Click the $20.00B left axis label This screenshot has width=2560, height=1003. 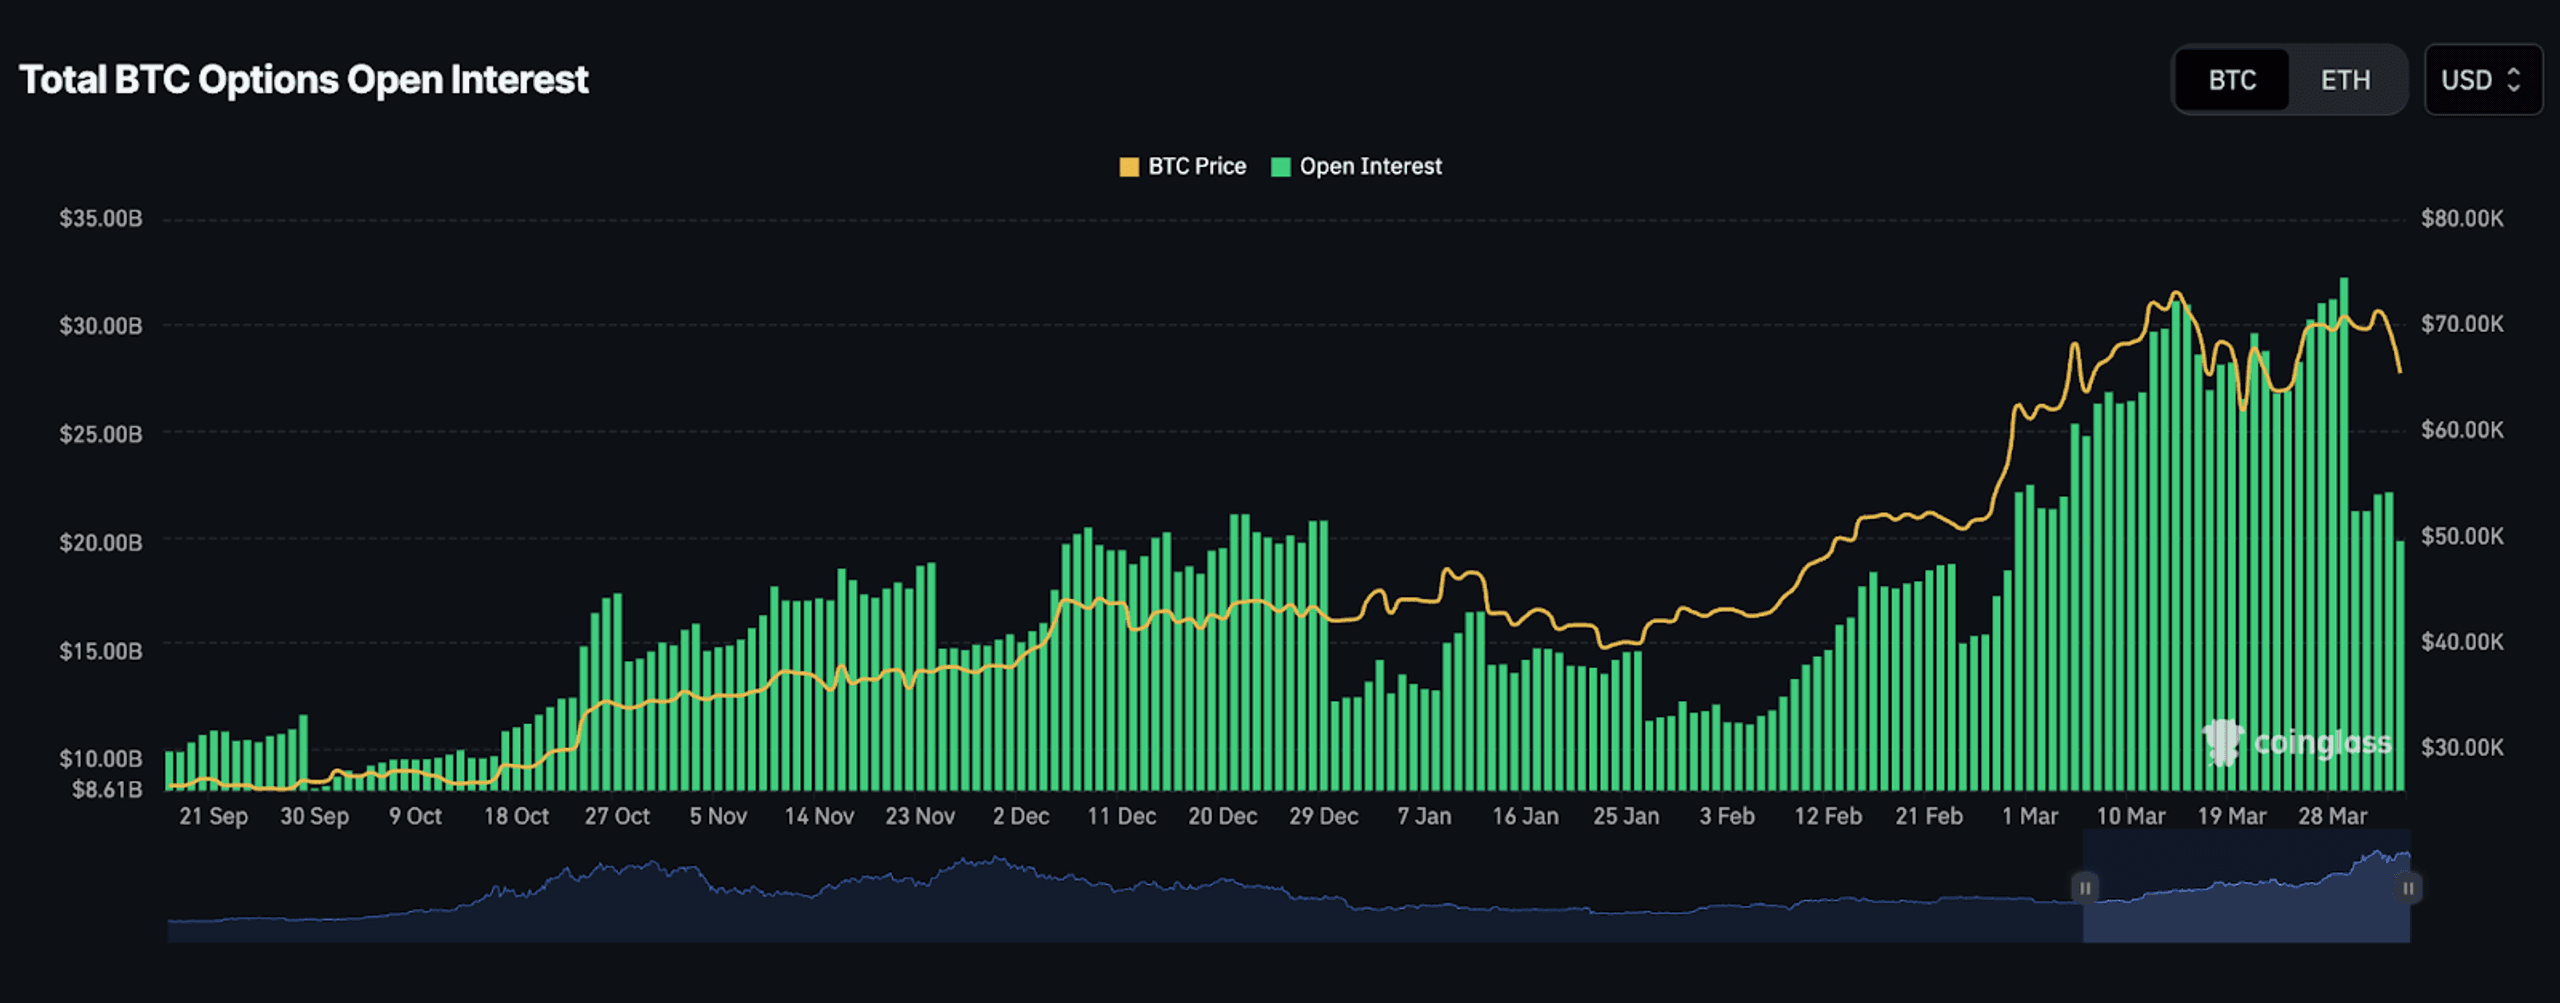point(101,542)
